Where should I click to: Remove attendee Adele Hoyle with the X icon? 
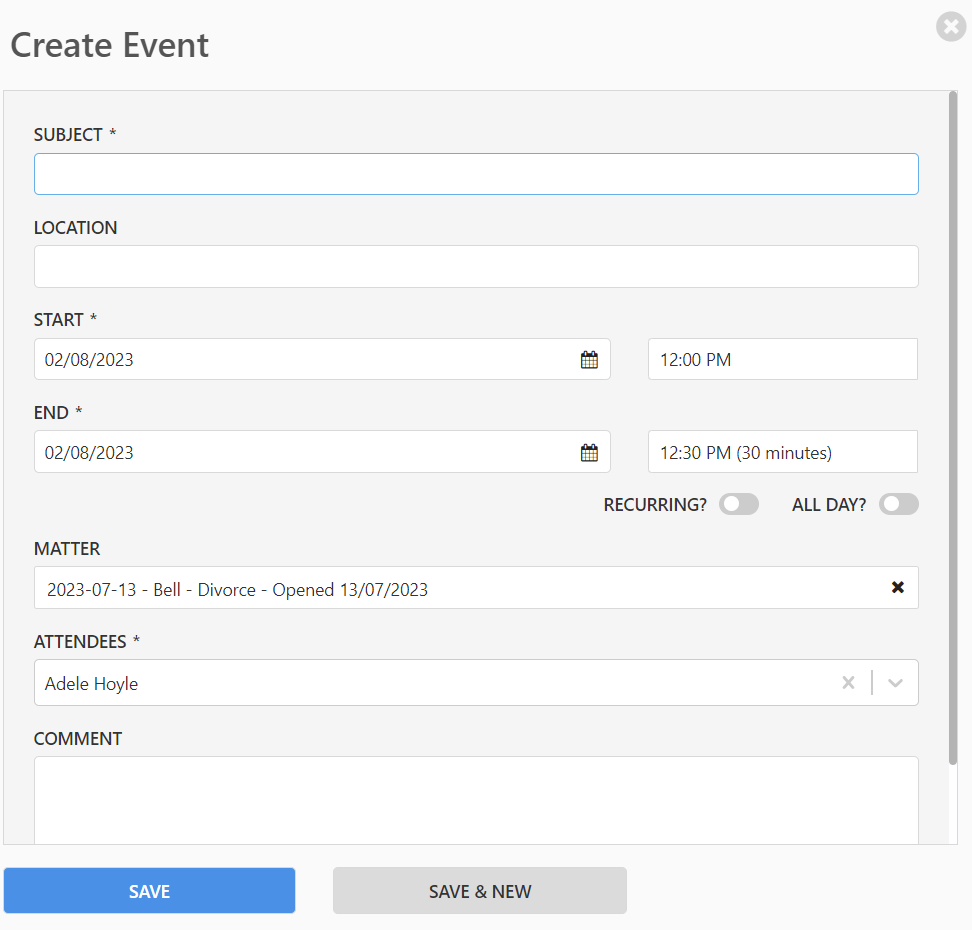(x=848, y=683)
